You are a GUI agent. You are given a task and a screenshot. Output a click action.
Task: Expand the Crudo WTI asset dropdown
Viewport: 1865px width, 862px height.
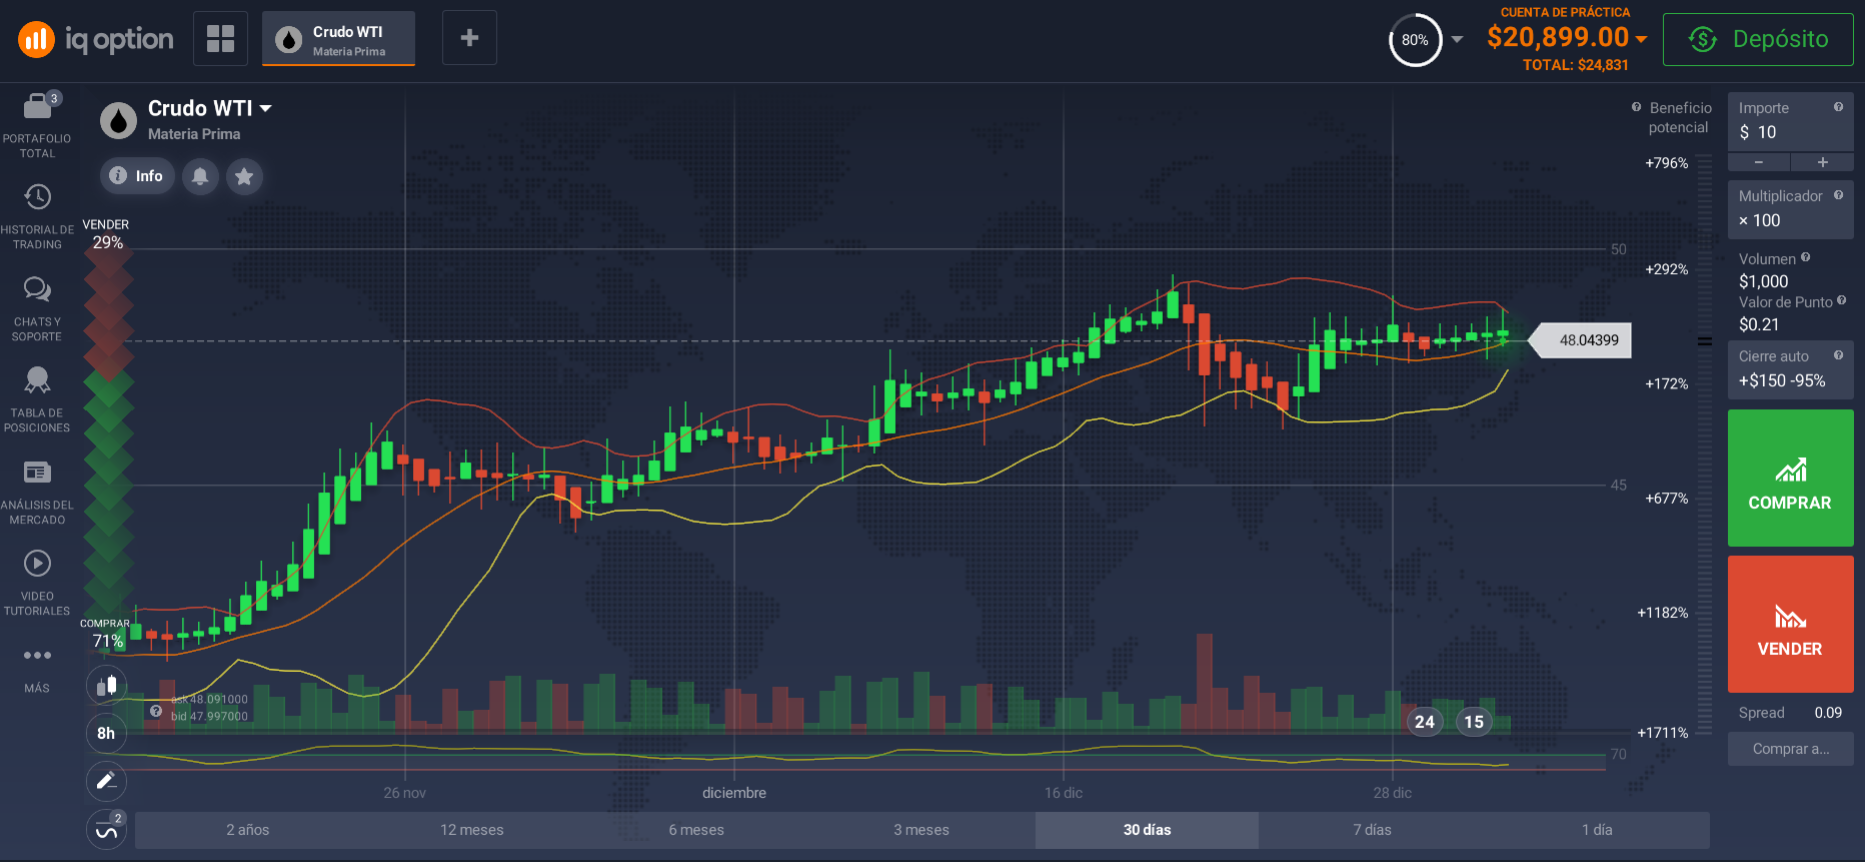[266, 108]
